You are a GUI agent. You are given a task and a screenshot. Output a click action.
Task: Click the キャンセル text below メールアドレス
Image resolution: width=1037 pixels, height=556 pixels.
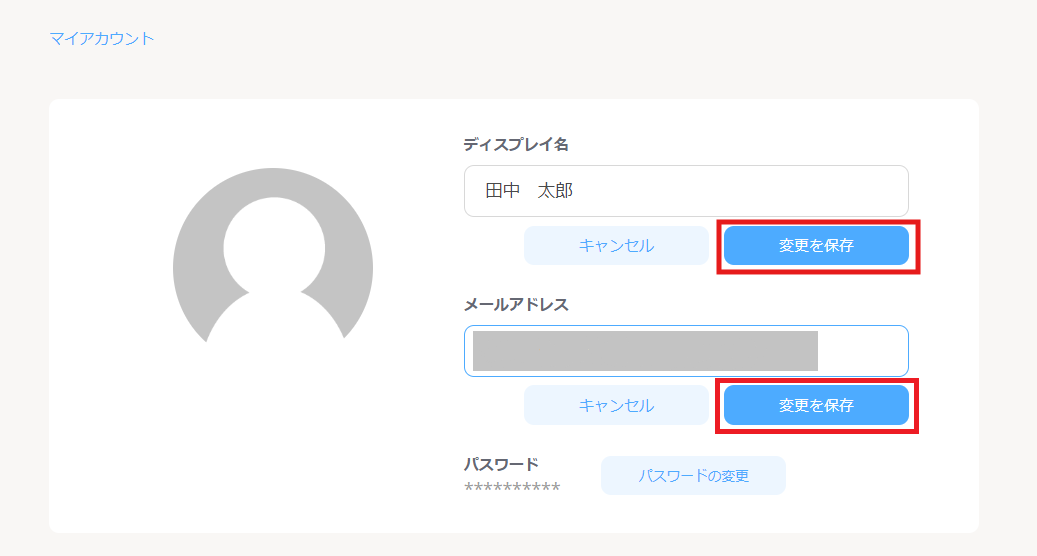coord(616,406)
